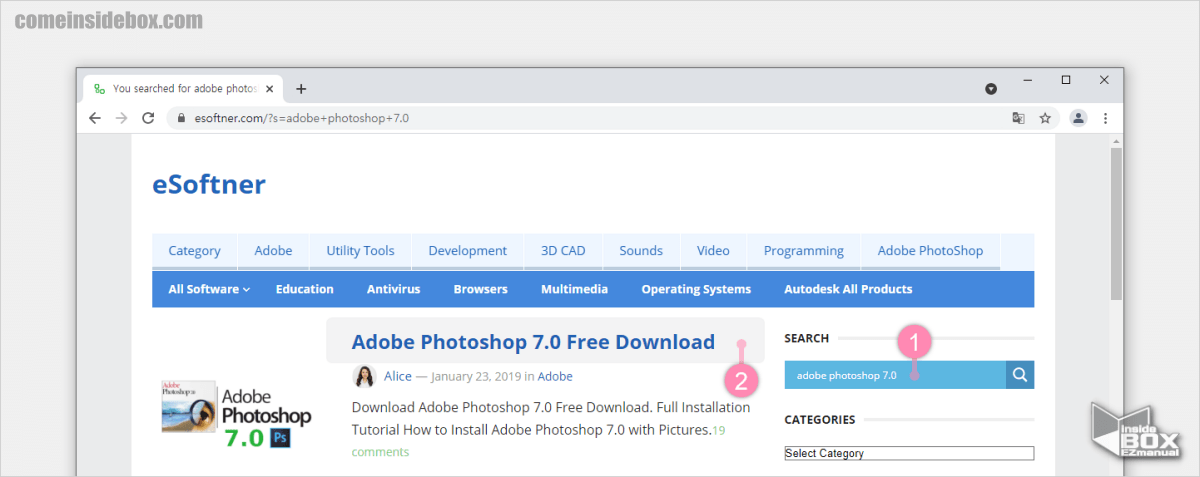1200x477 pixels.
Task: Open the Chrome three-dot menu
Action: pos(1105,118)
